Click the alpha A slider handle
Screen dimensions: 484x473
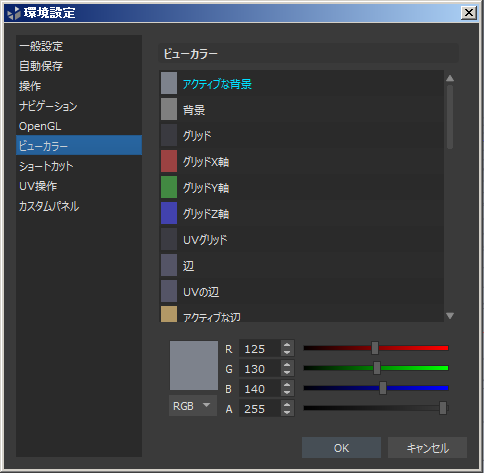pyautogui.click(x=443, y=408)
